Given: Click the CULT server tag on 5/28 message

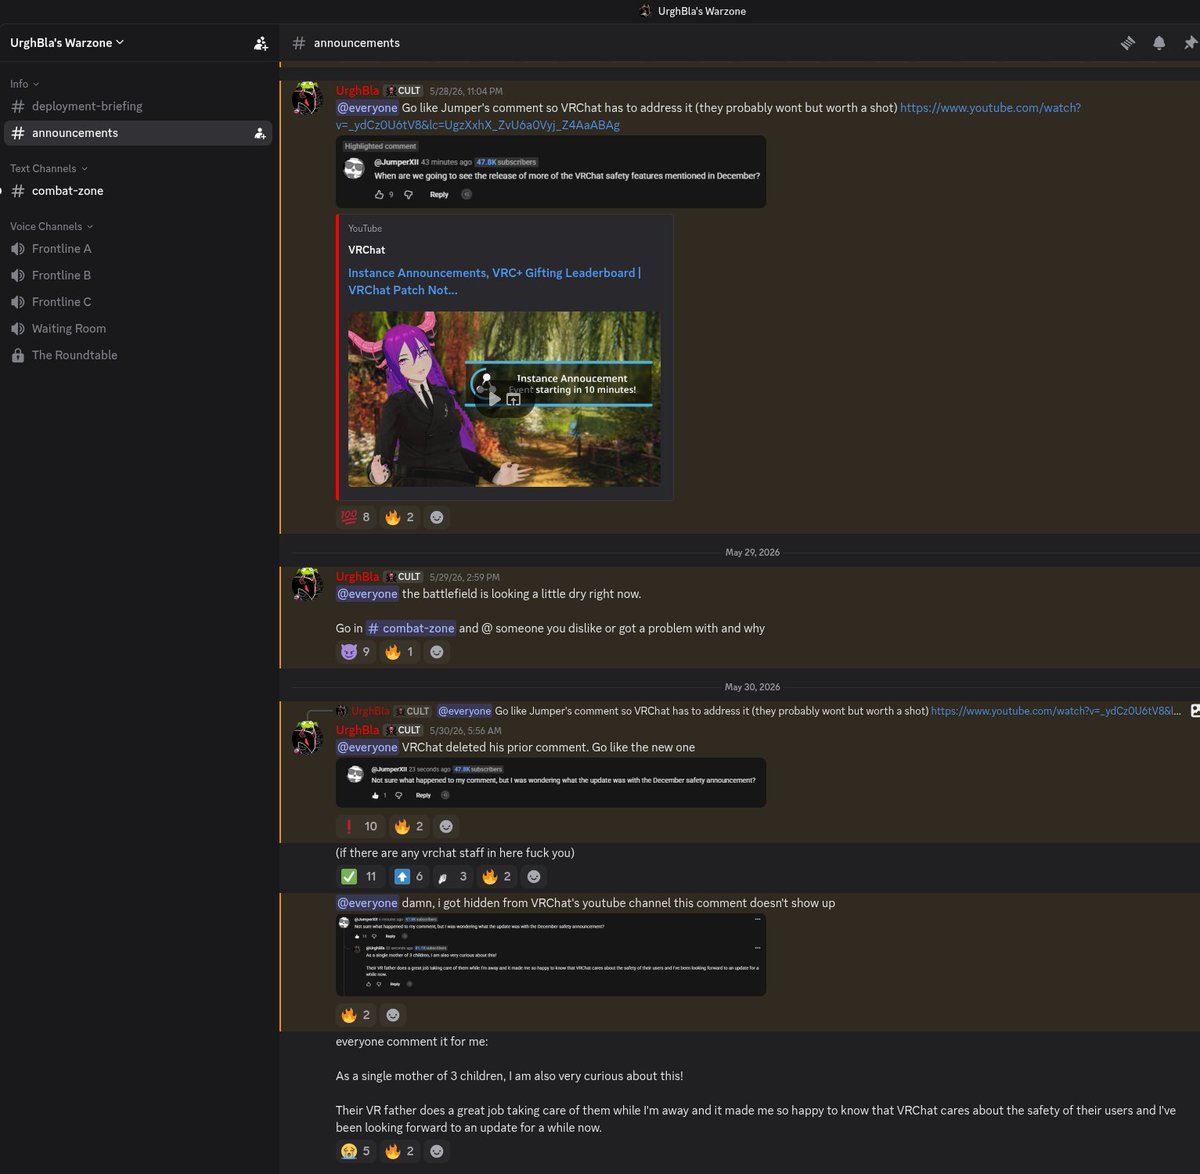Looking at the screenshot, I should coord(404,91).
